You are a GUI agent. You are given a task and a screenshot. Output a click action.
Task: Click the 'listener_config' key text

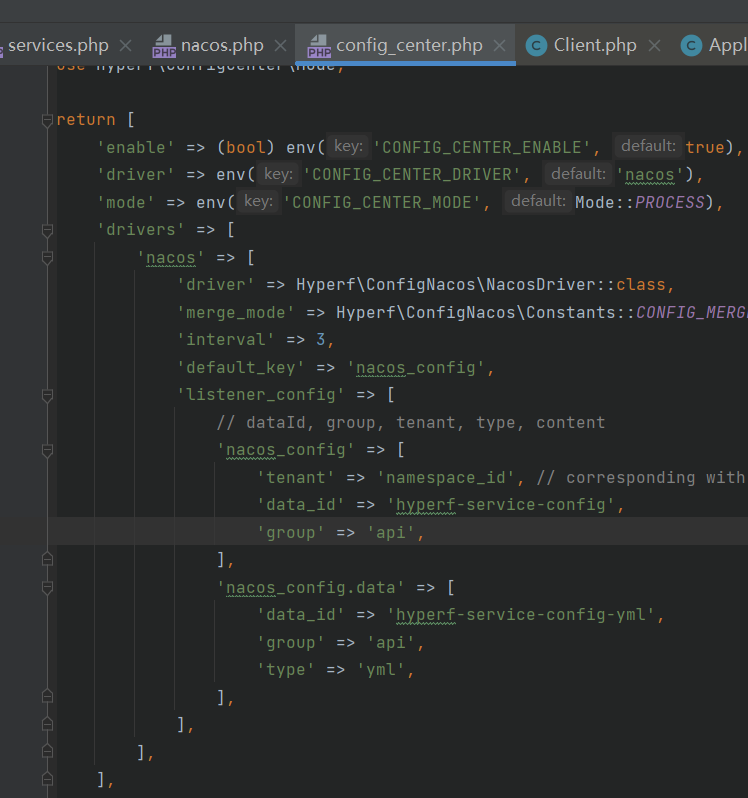click(261, 395)
